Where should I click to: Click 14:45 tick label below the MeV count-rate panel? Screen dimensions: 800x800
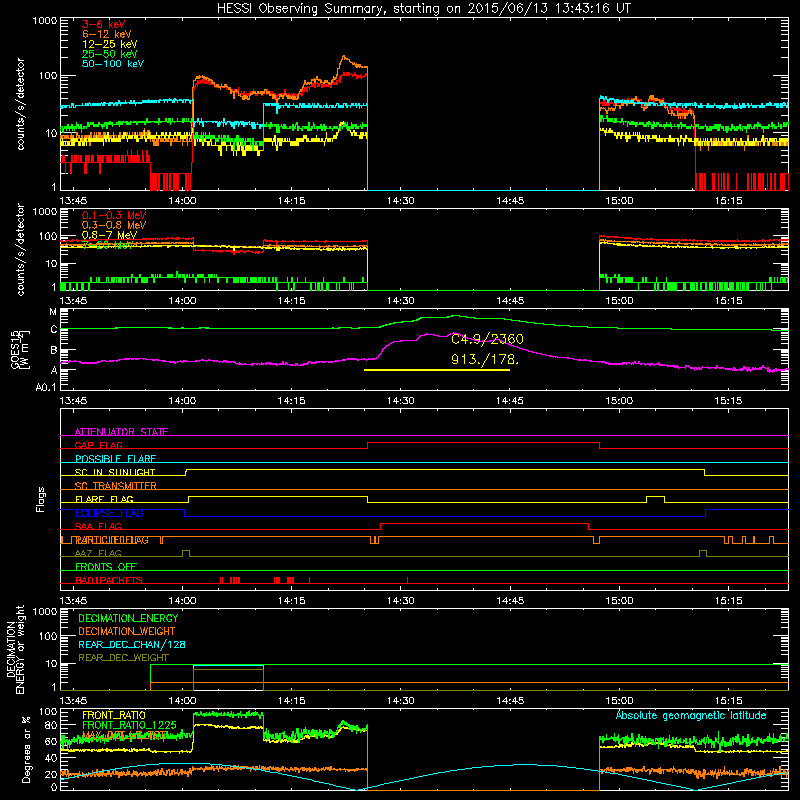pyautogui.click(x=510, y=301)
